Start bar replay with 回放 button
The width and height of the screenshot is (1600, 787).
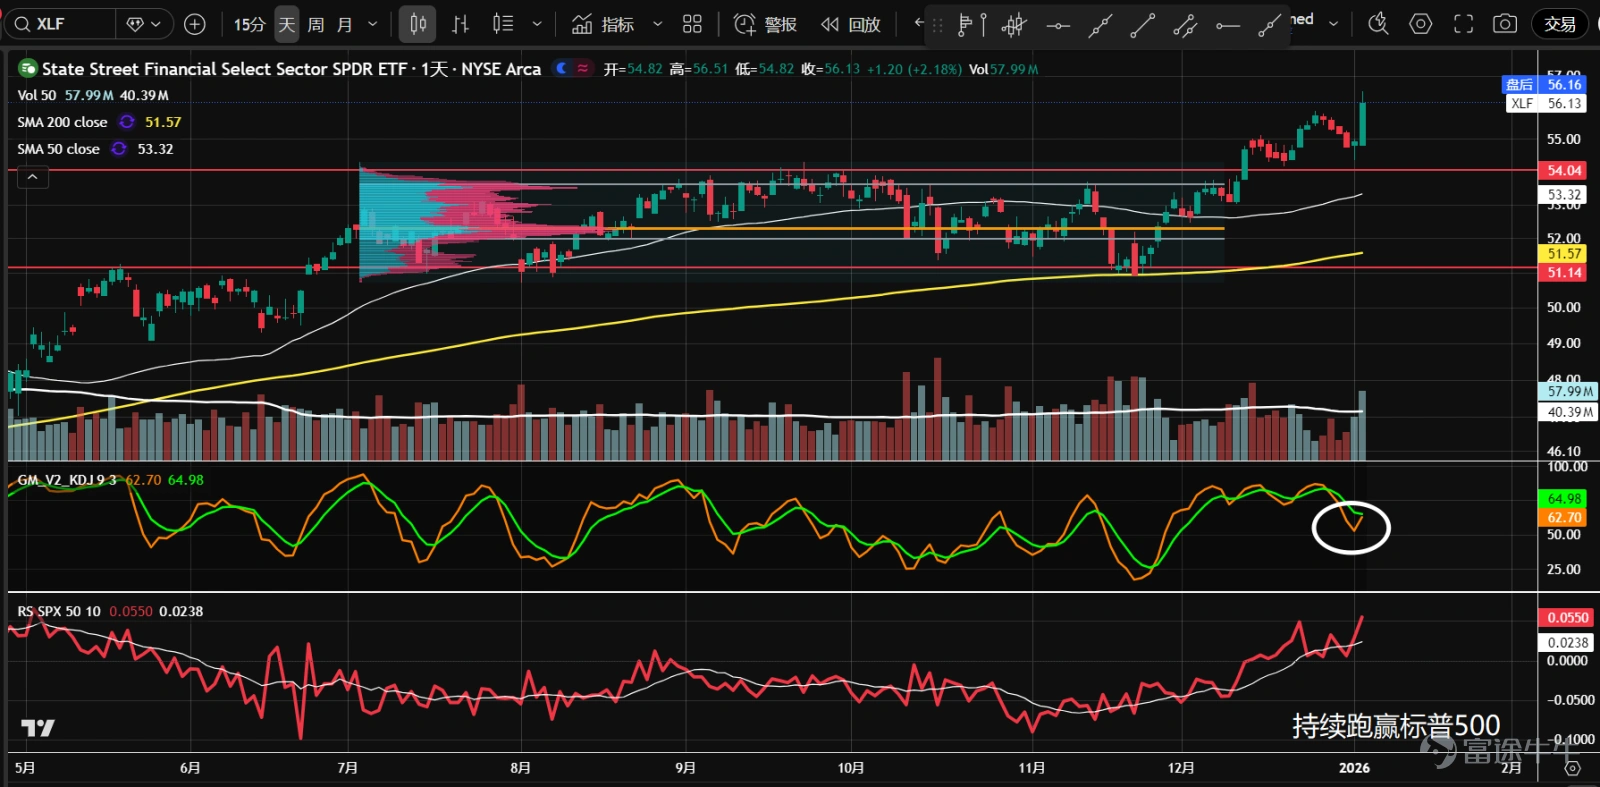click(x=851, y=24)
